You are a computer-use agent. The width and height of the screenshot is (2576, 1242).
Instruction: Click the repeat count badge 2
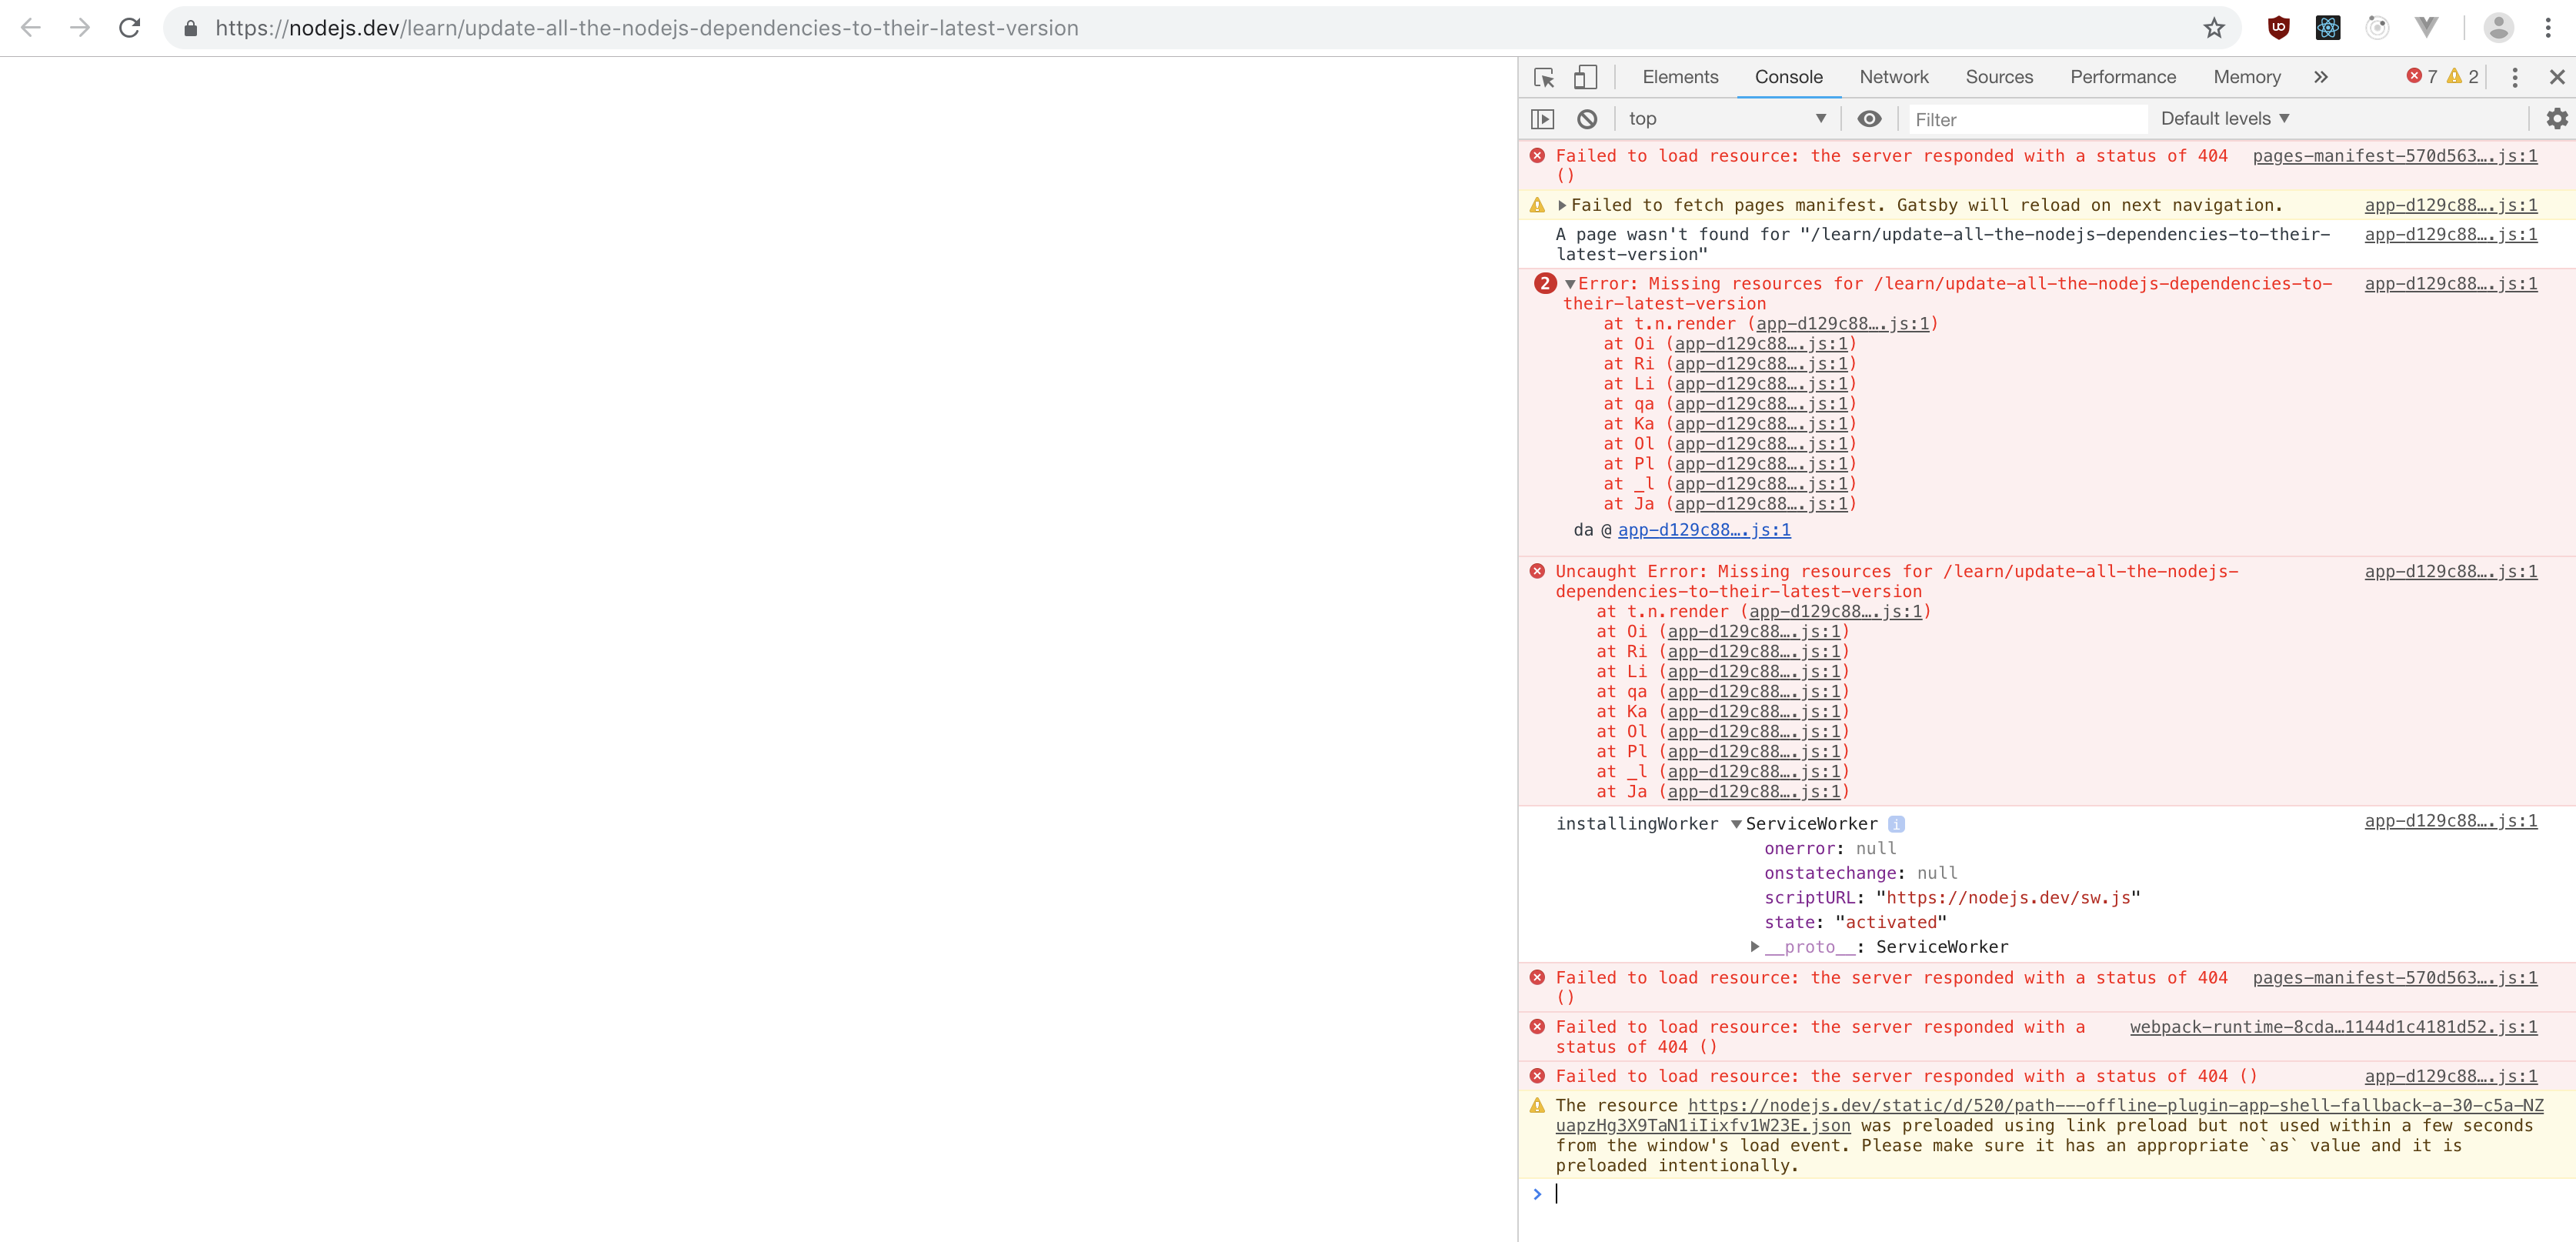coord(1544,284)
